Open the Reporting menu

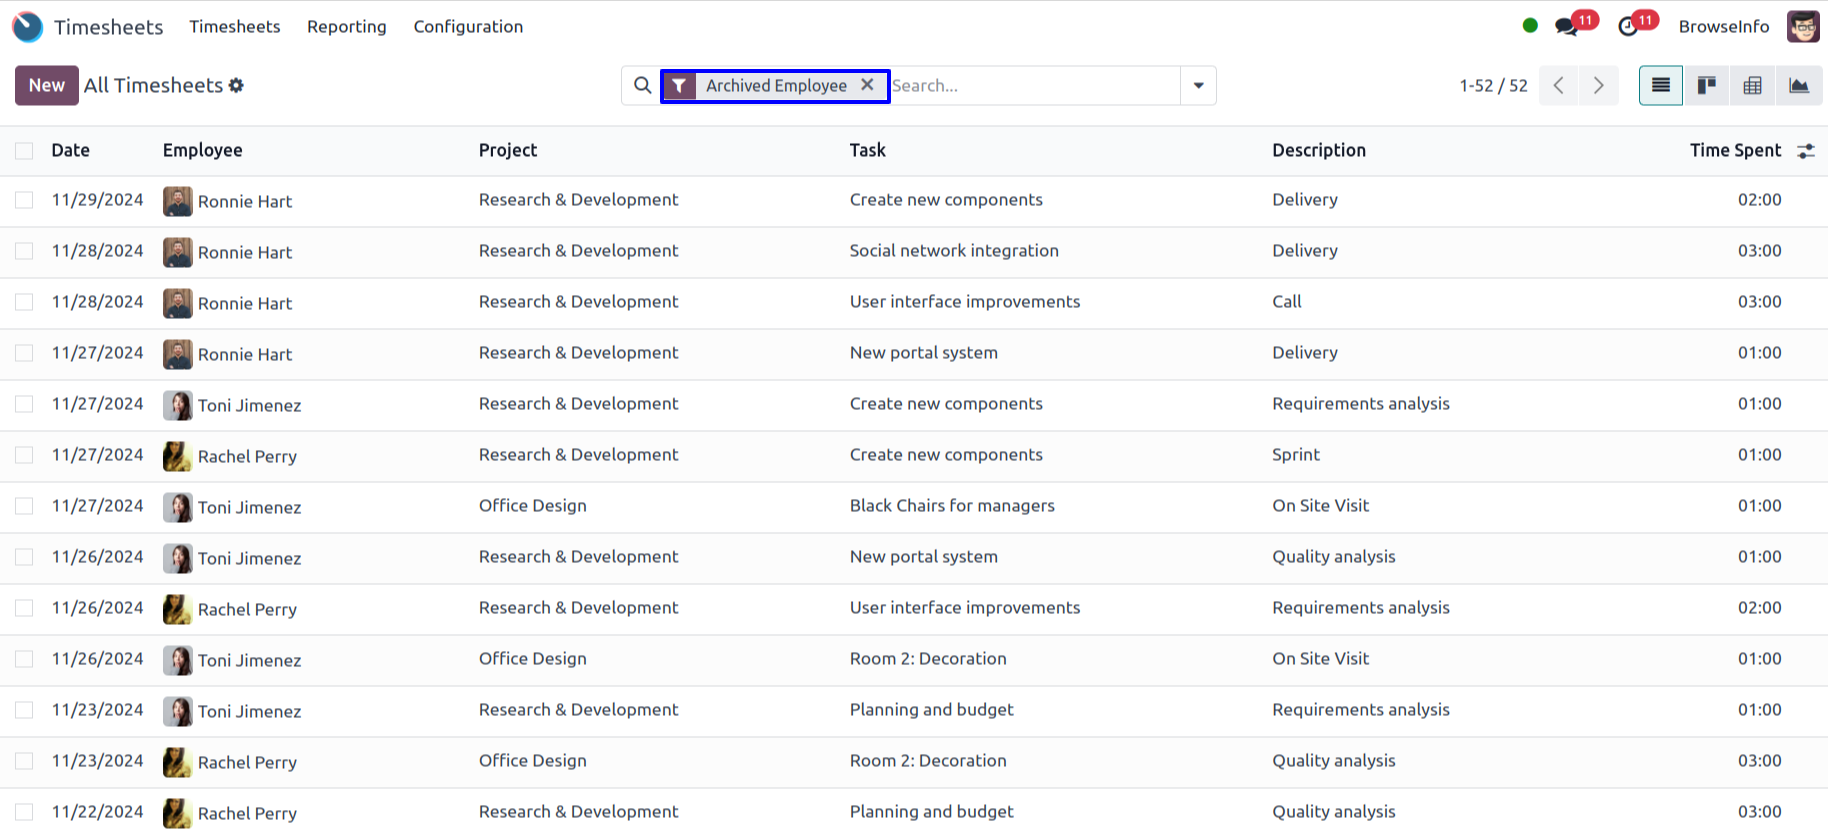click(x=346, y=27)
